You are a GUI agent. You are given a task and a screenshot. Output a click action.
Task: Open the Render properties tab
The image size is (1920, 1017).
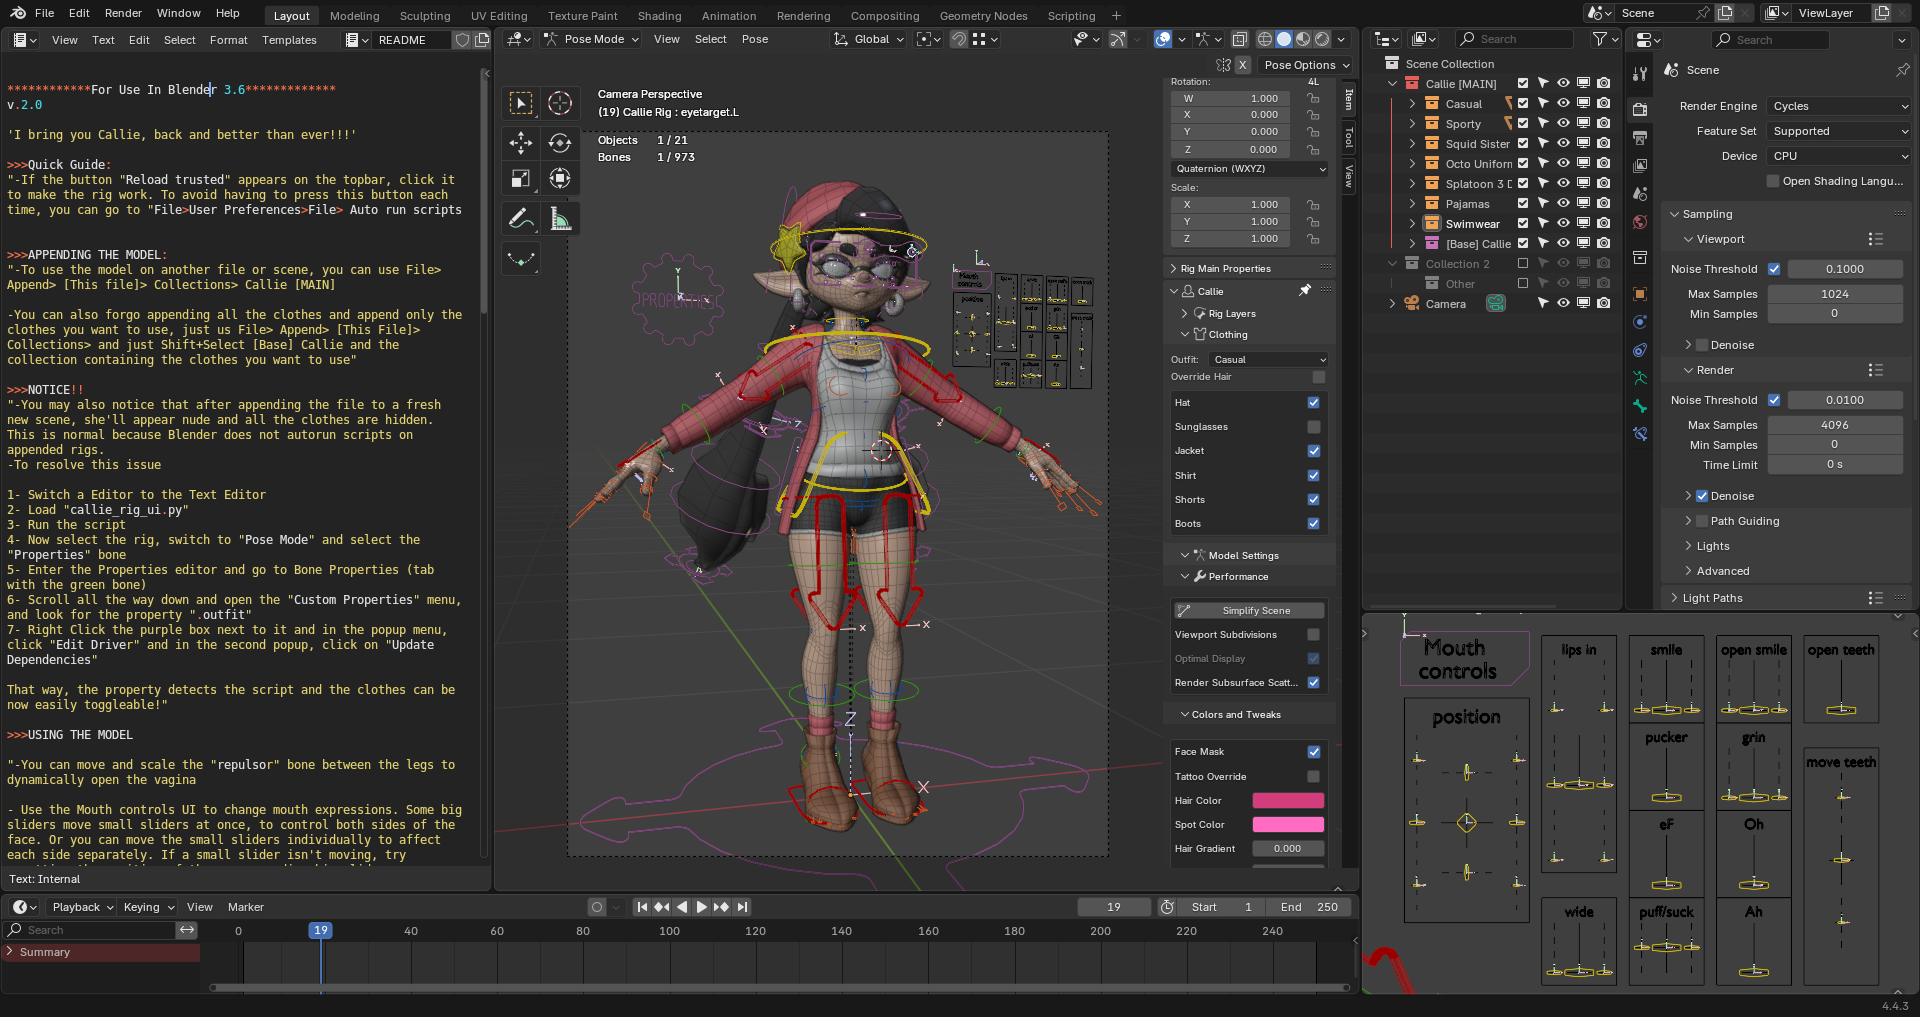pyautogui.click(x=1640, y=109)
